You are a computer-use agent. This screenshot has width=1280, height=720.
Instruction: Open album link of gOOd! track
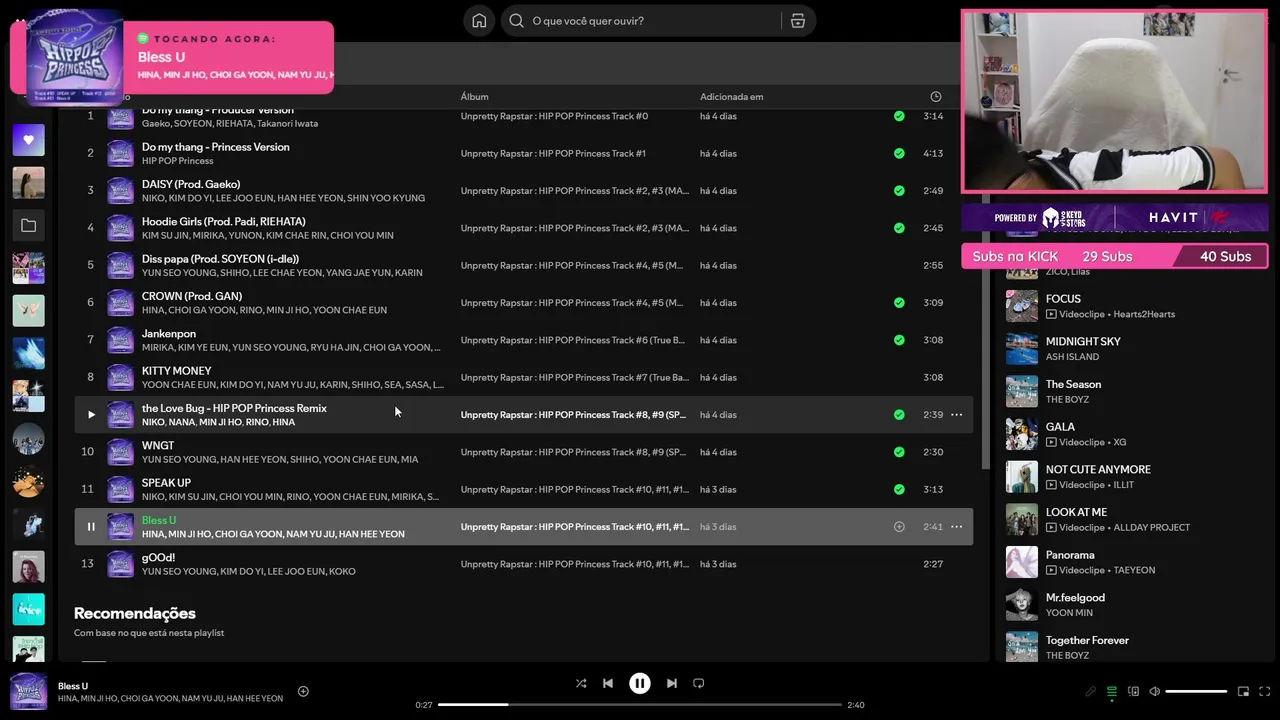[574, 564]
